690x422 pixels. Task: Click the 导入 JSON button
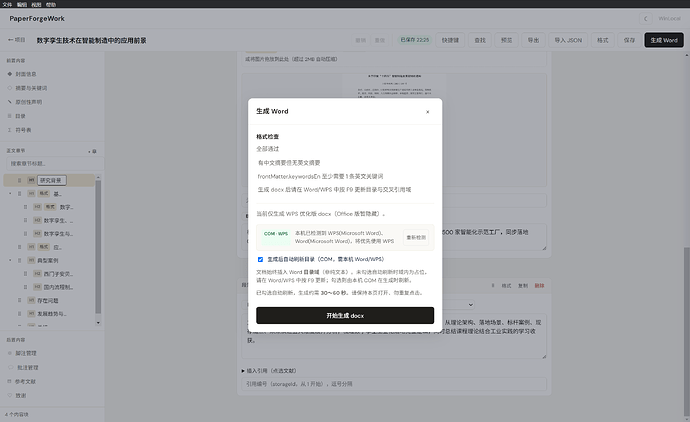point(568,40)
